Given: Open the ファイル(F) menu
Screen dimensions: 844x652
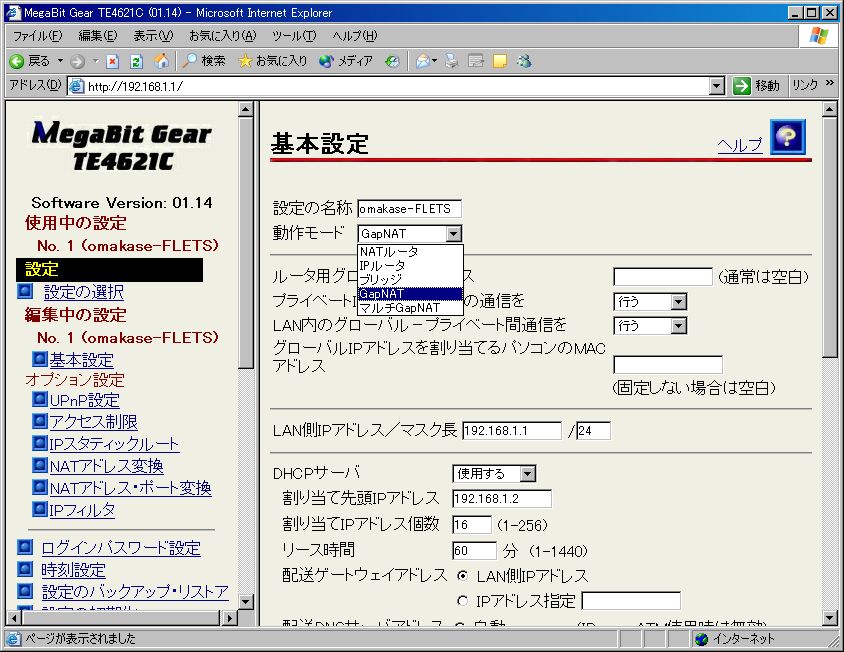Looking at the screenshot, I should point(37,36).
